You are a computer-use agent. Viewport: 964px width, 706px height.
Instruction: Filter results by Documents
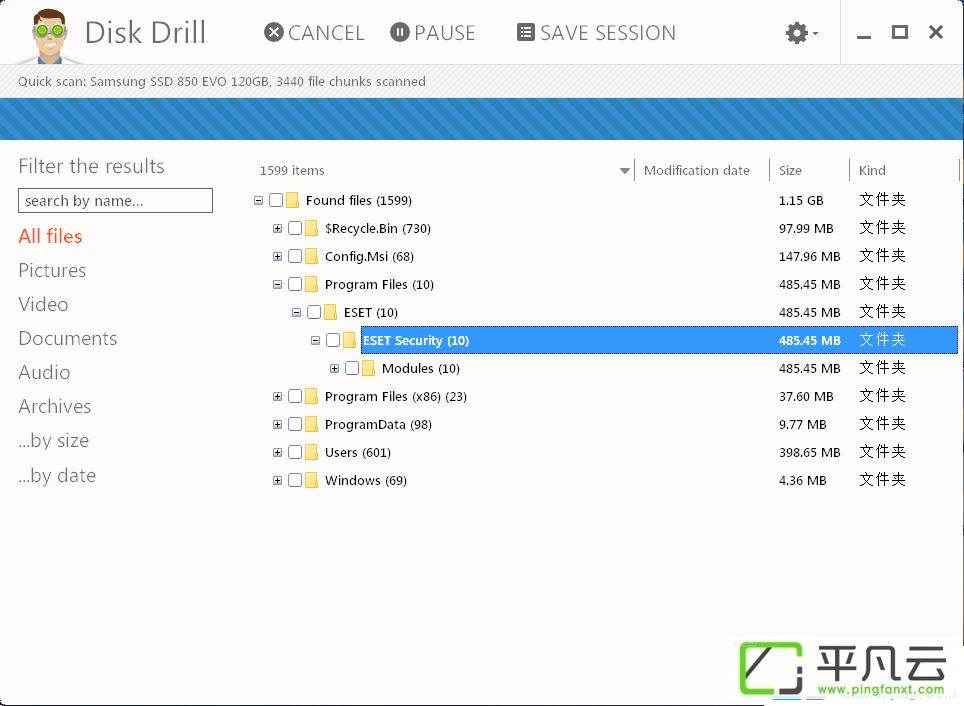coord(68,338)
